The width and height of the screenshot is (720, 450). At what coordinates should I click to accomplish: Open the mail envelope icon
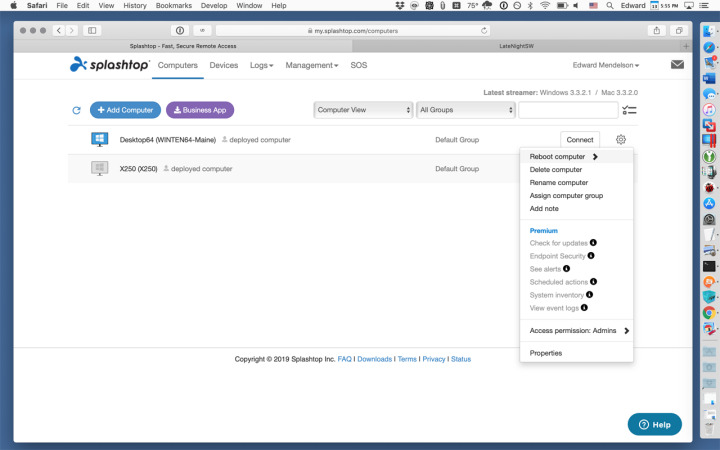(677, 65)
